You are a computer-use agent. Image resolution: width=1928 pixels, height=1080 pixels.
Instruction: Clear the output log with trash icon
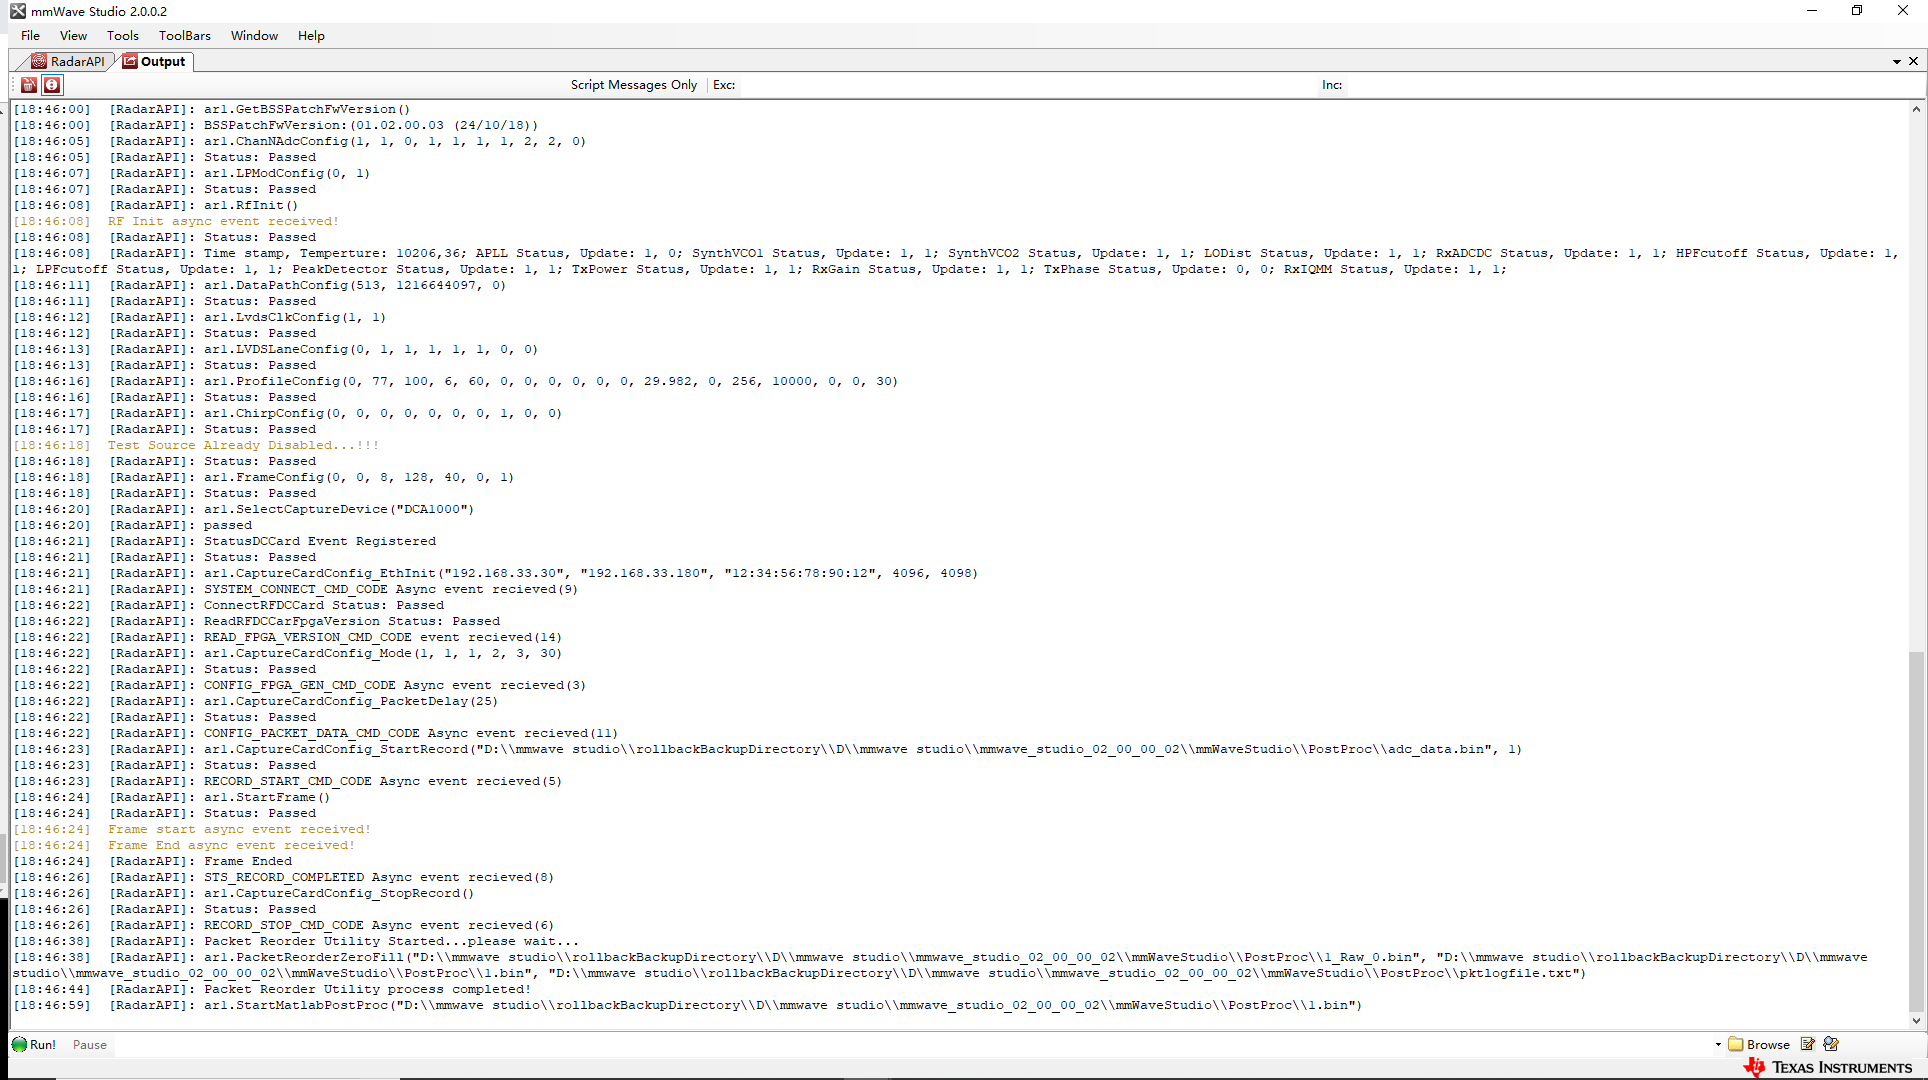tap(29, 85)
